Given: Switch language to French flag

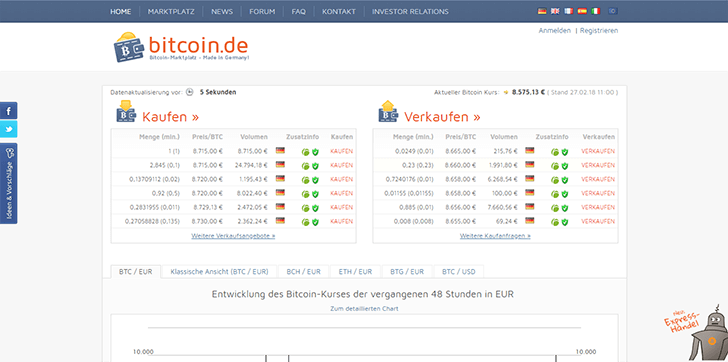Looking at the screenshot, I should tap(569, 11).
